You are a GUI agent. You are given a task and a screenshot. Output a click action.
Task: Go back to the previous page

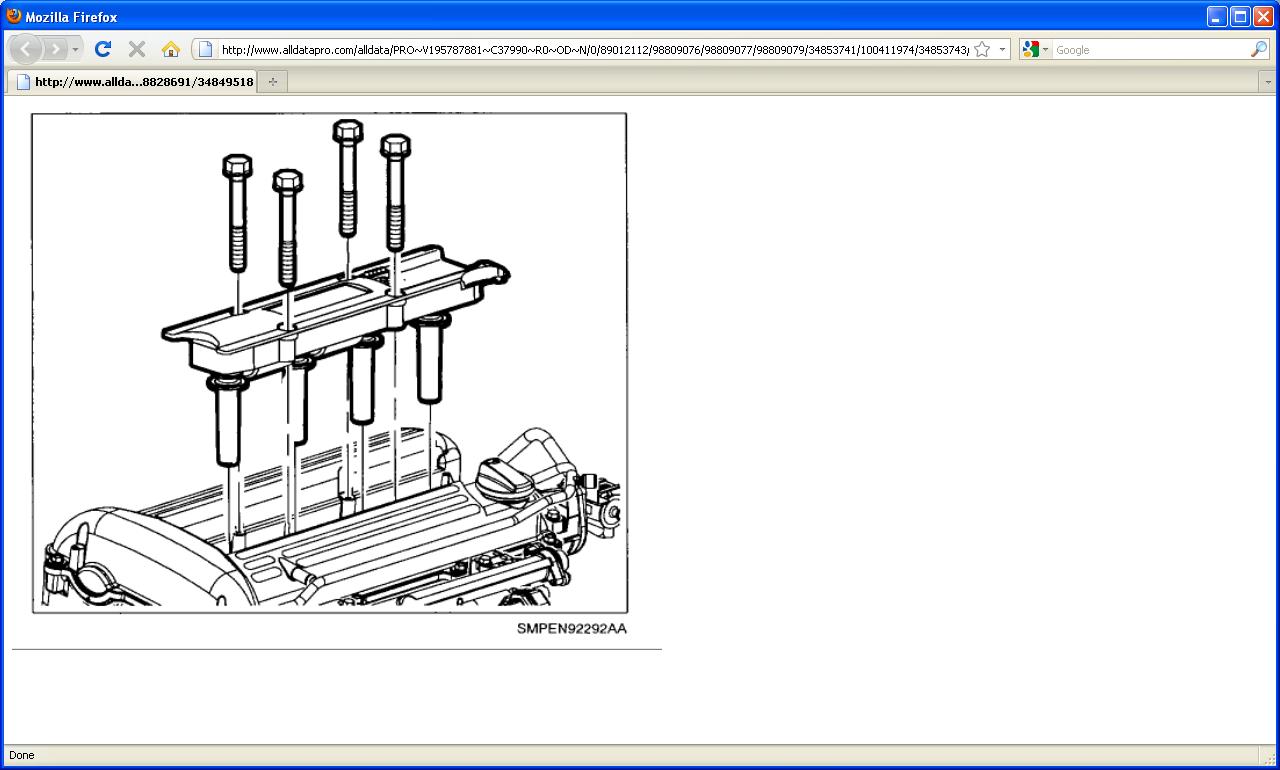[25, 49]
